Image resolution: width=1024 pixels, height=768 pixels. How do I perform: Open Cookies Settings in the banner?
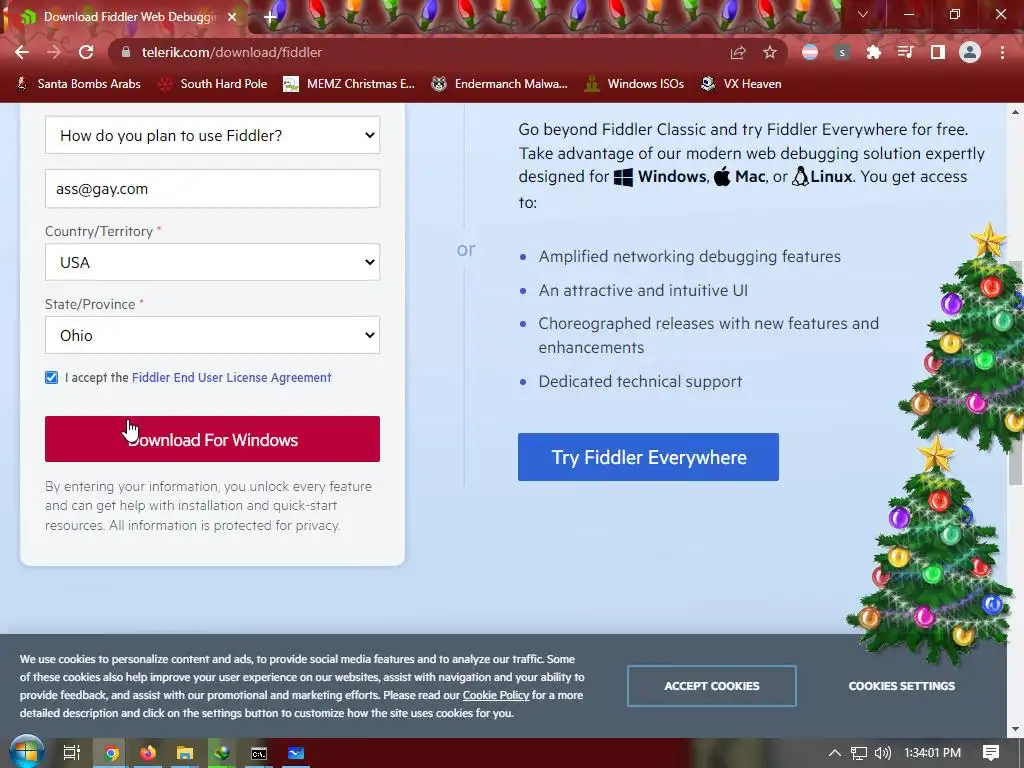coord(901,686)
